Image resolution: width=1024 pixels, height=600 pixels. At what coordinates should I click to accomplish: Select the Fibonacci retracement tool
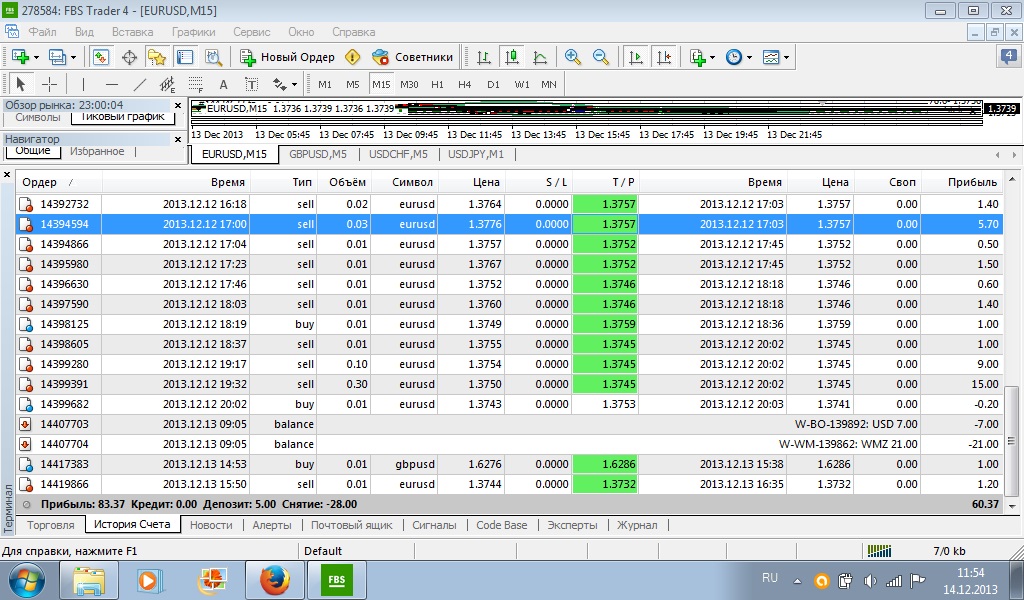(x=195, y=84)
